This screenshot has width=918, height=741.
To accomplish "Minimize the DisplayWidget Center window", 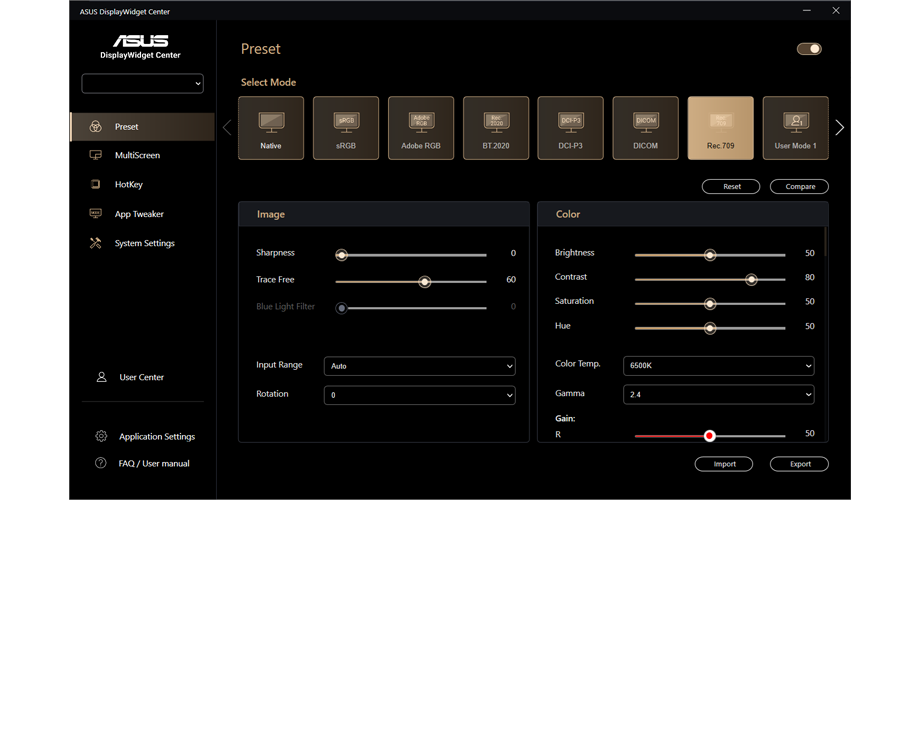I will (807, 11).
